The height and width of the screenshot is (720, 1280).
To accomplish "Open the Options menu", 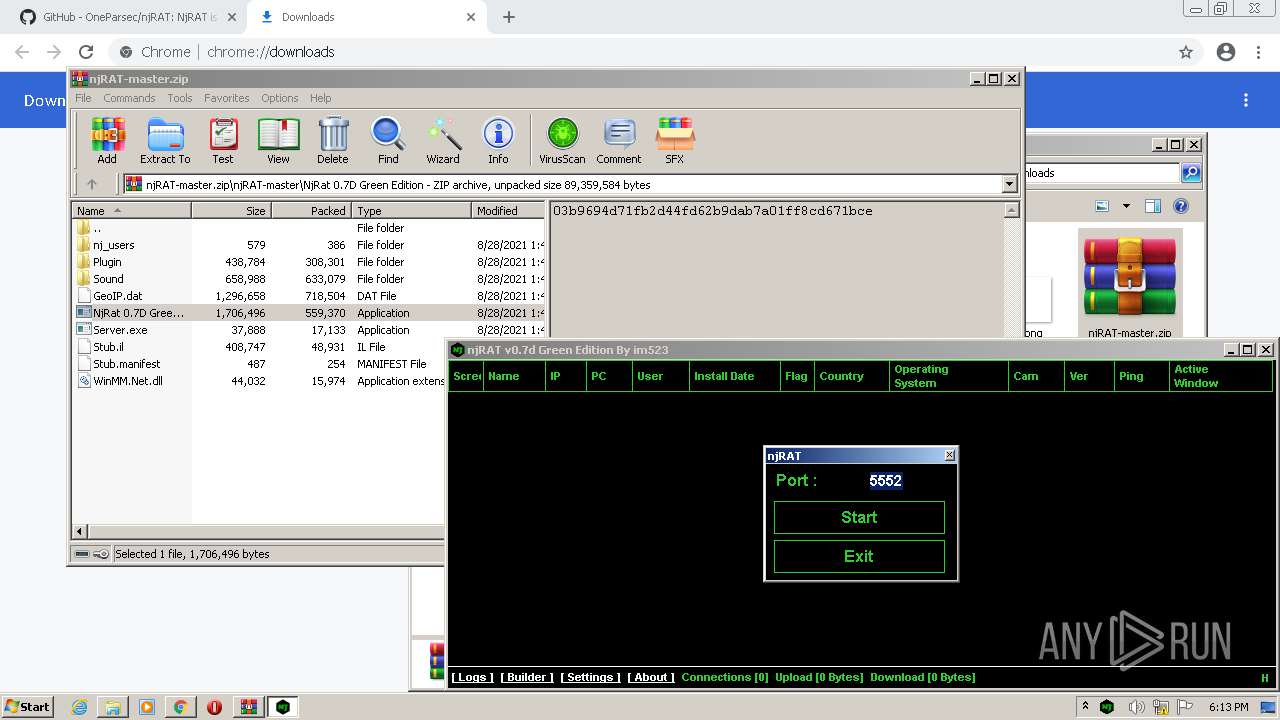I will pos(280,98).
